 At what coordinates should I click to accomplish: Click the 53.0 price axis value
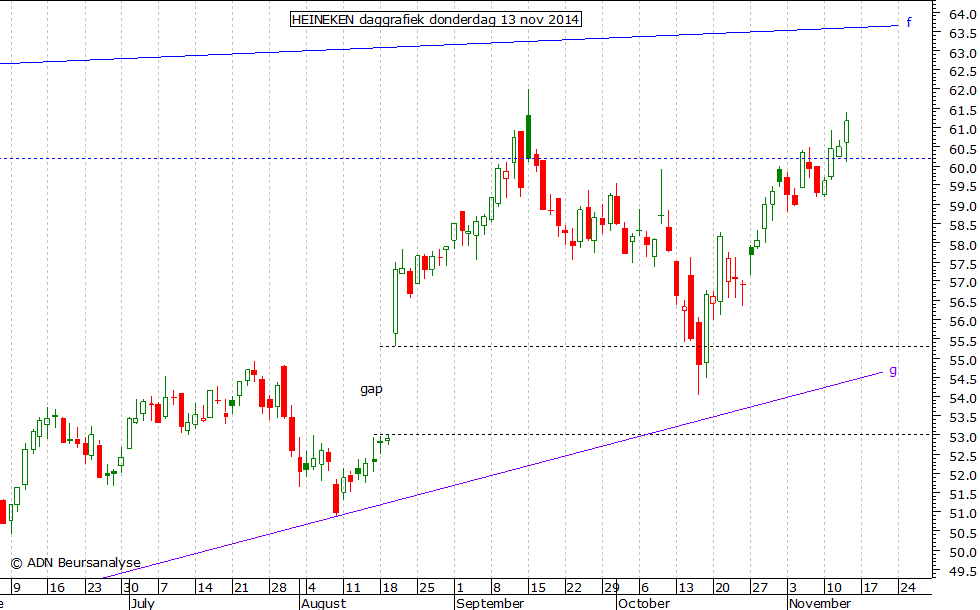pos(962,438)
